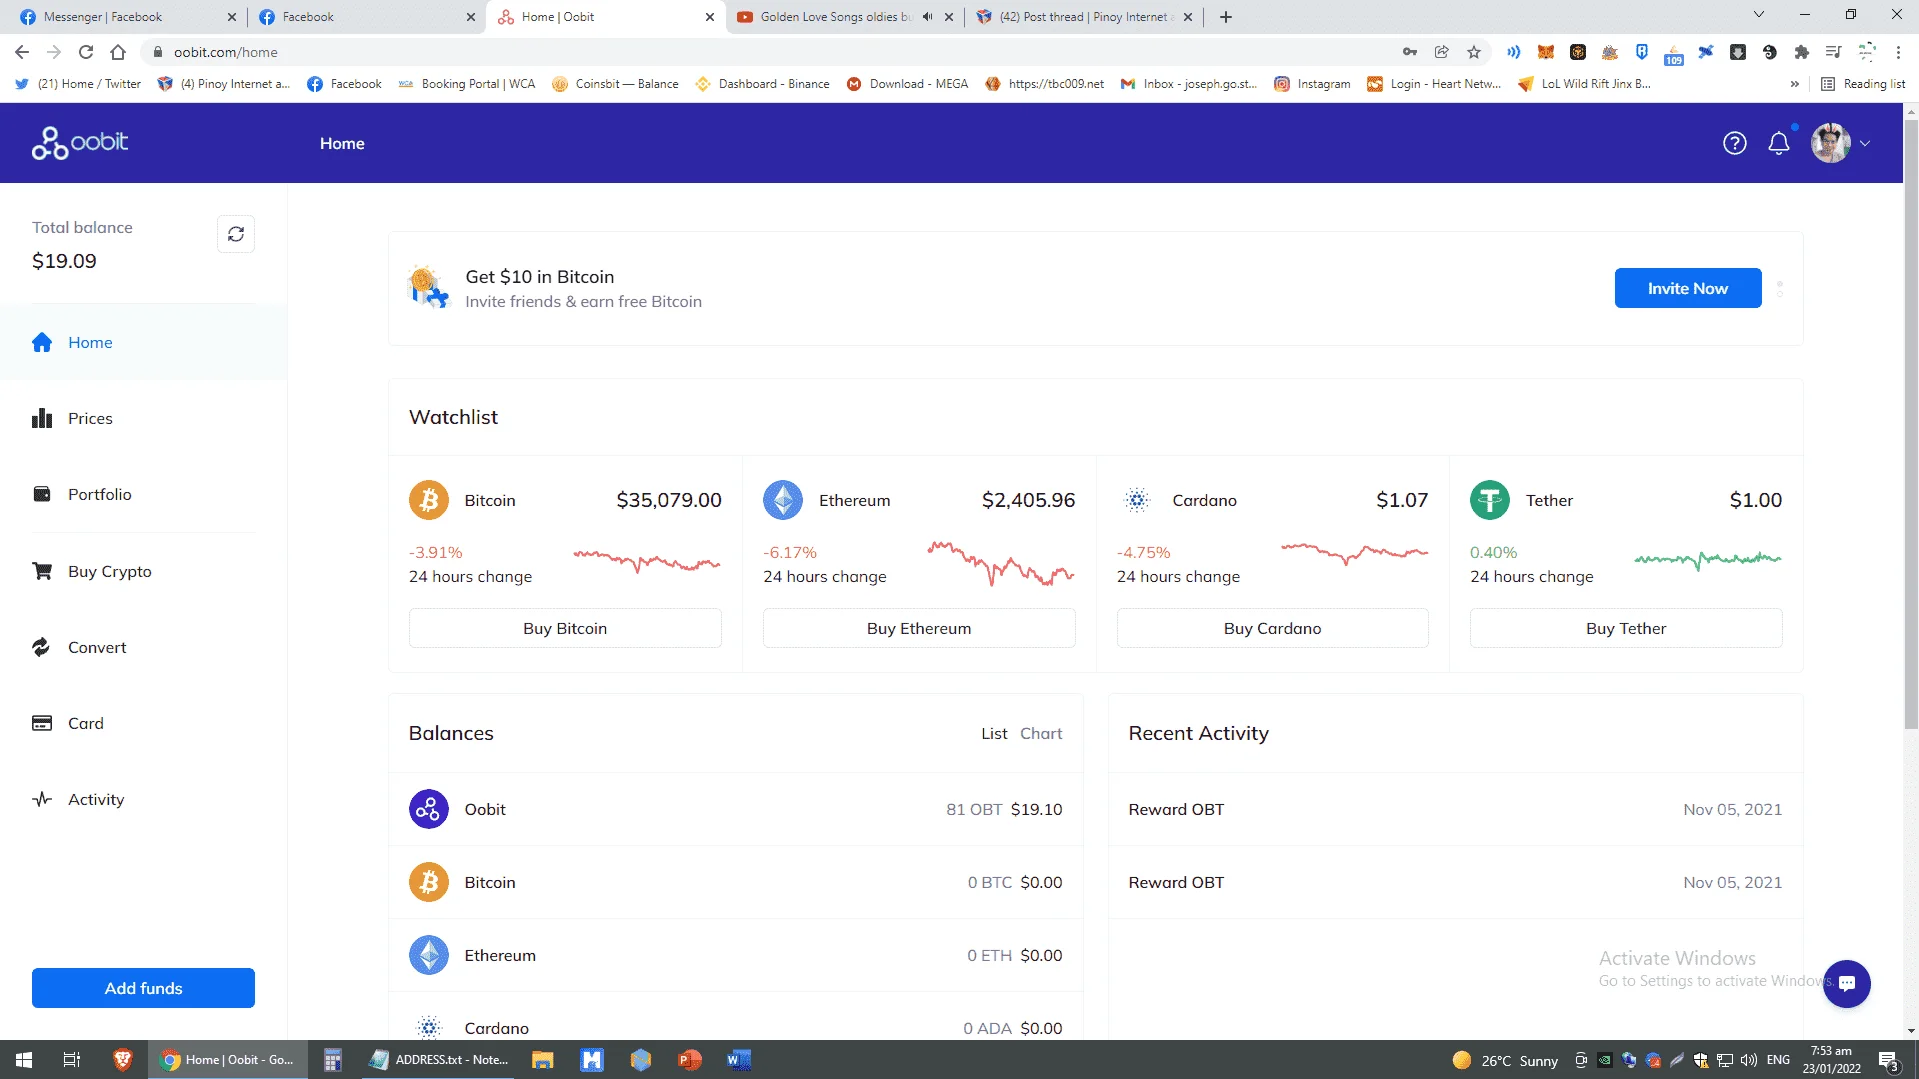Click the Buy Ethereum button
This screenshot has height=1079, width=1919.
[919, 628]
